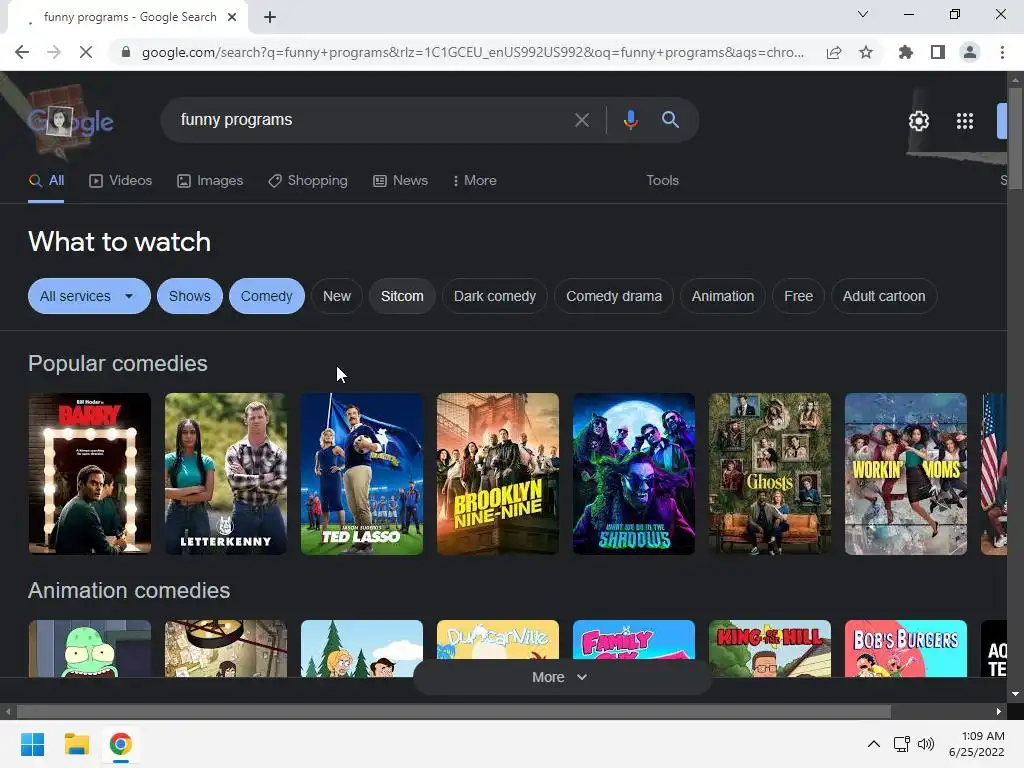This screenshot has height=768, width=1024.
Task: Open the Ghosts show poster
Action: (770, 474)
